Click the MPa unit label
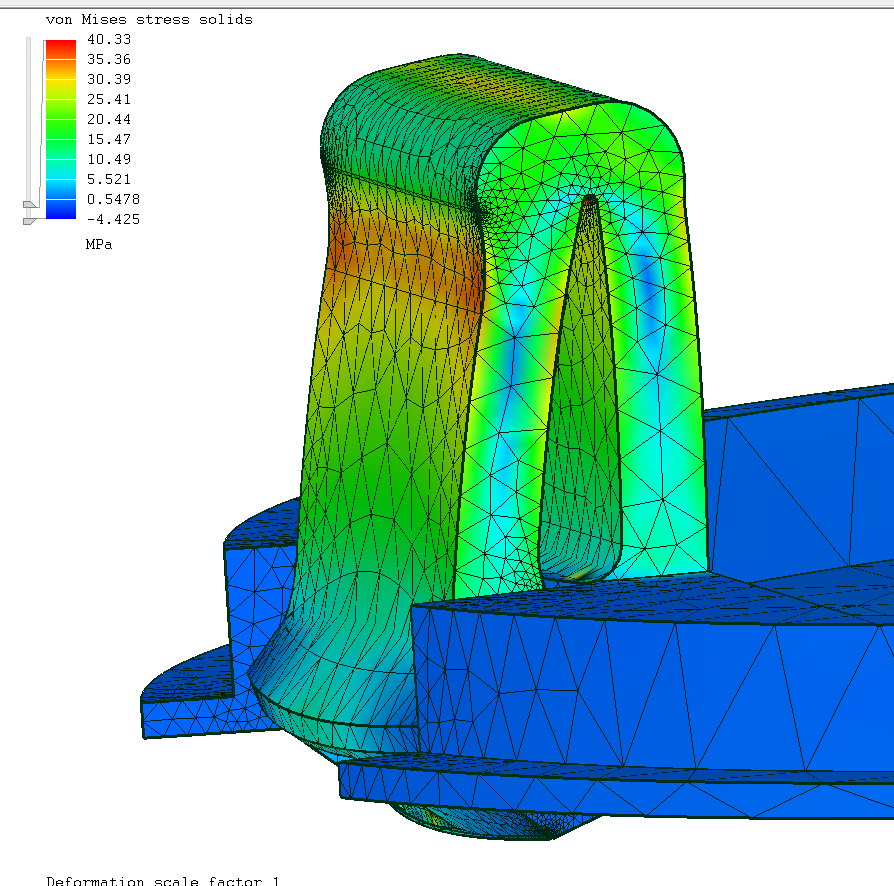894x886 pixels. pyautogui.click(x=99, y=245)
